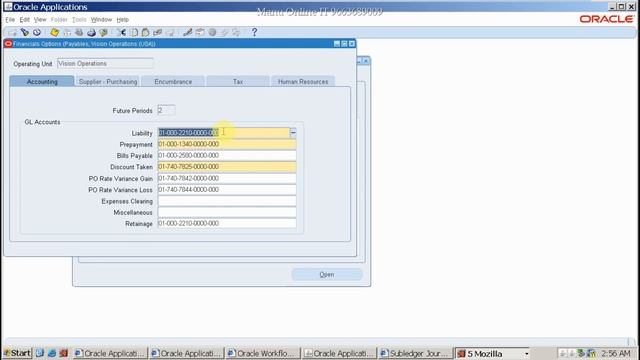The height and width of the screenshot is (360, 640).
Task: Open the File menu
Action: [10, 20]
